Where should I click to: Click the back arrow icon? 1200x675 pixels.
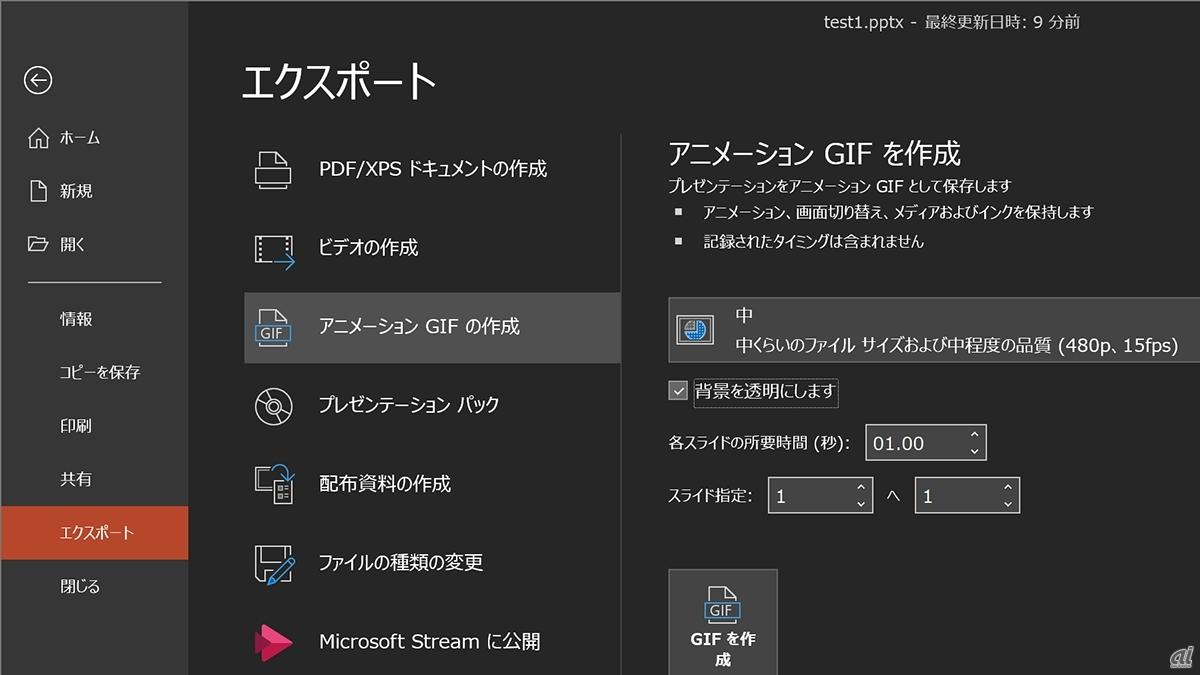(38, 81)
